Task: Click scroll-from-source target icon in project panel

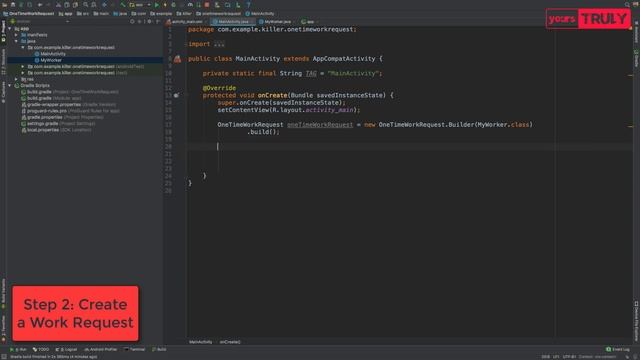Action: coord(132,21)
